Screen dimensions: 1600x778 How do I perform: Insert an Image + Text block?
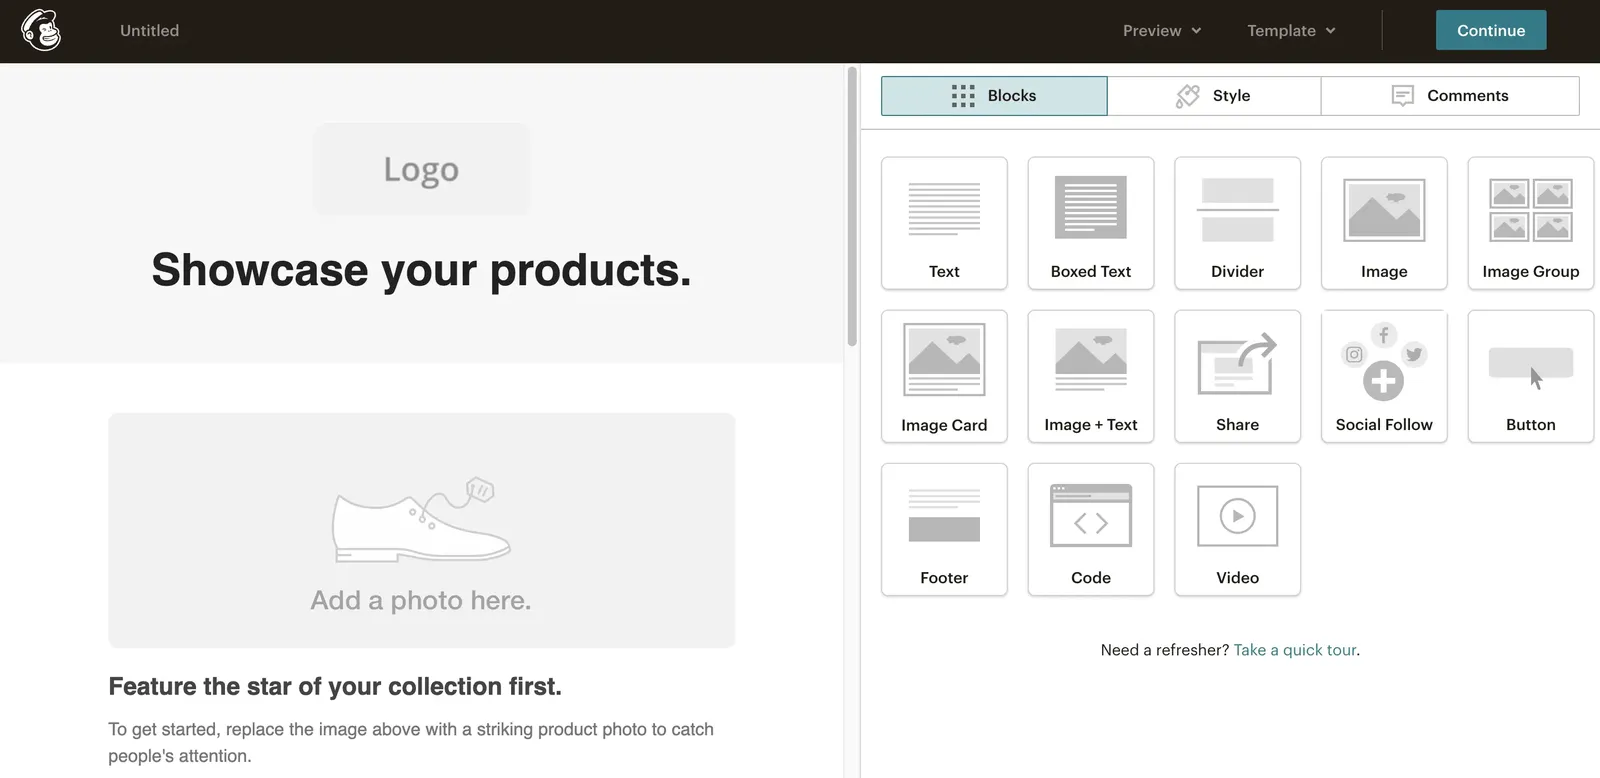coord(1091,376)
